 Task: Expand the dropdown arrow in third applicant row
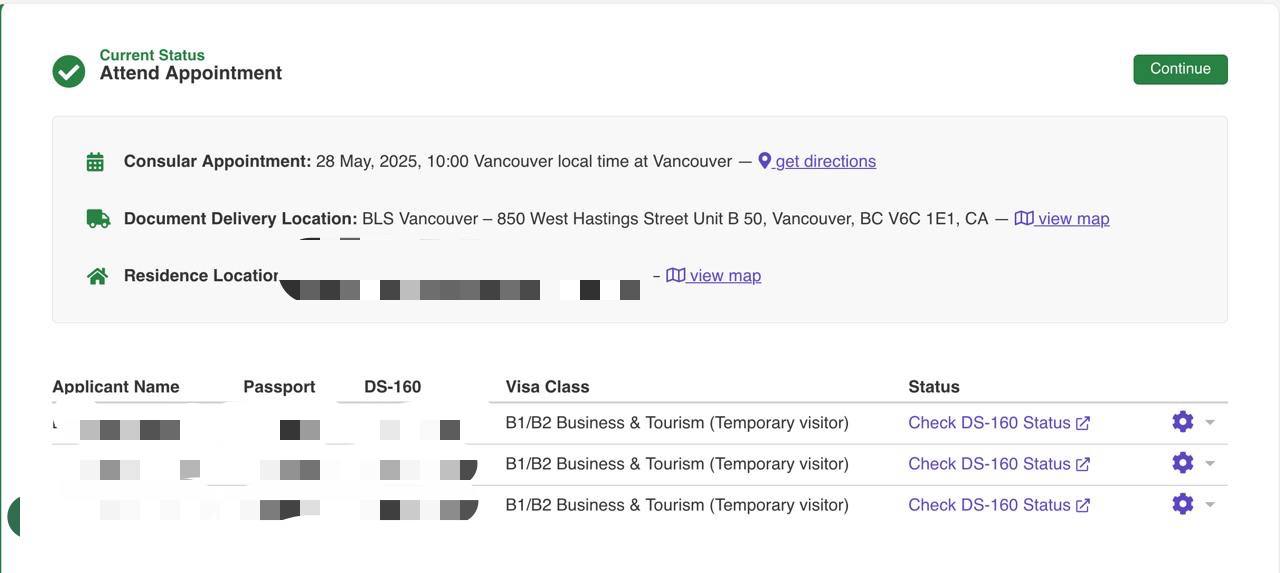pos(1210,504)
